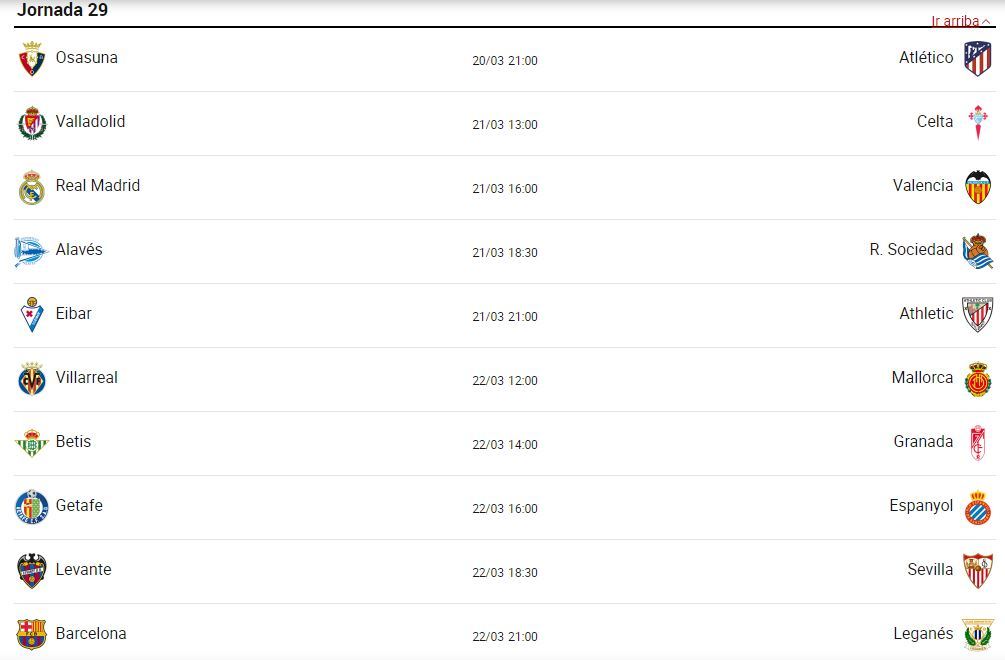Click the Villarreal yellow crest
The height and width of the screenshot is (660, 1005).
point(32,379)
